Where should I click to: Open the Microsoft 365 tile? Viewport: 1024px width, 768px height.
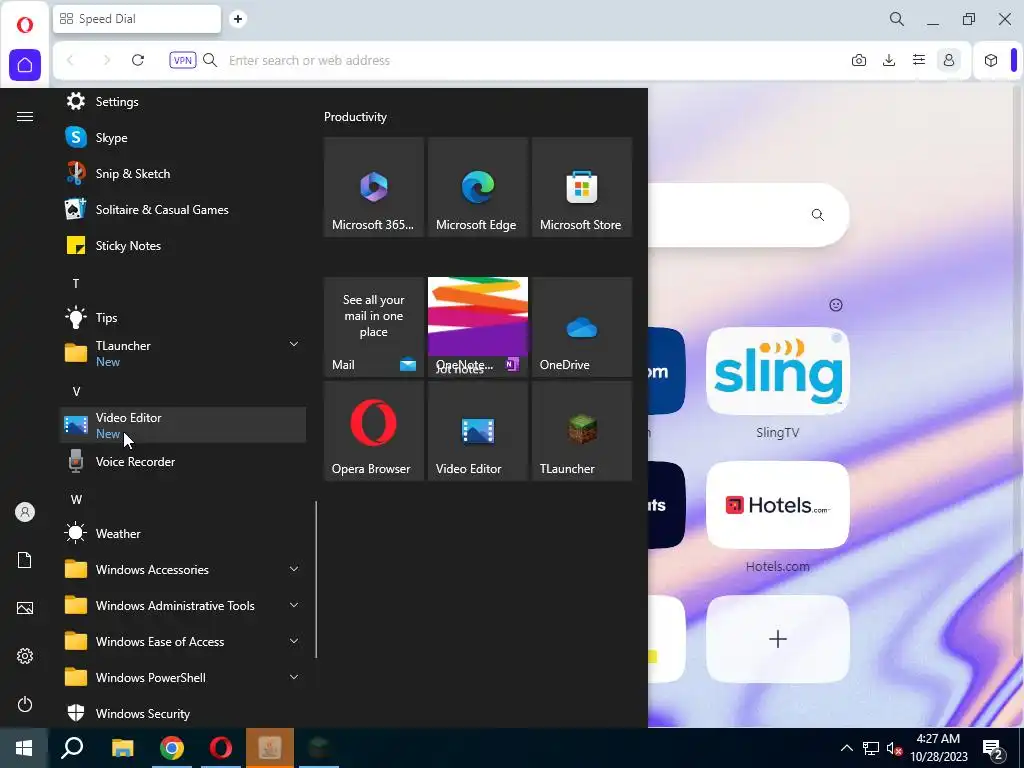[374, 187]
